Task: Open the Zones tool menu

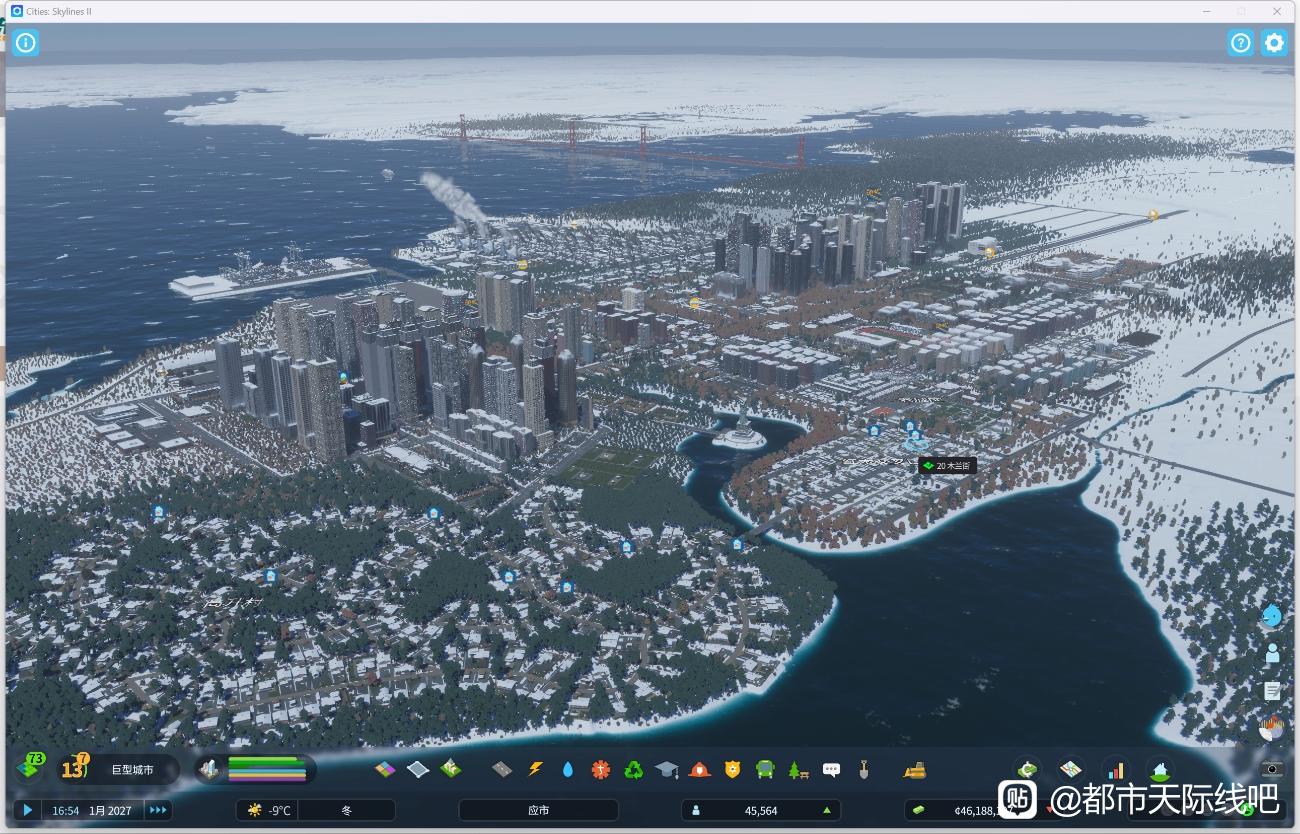Action: point(386,769)
